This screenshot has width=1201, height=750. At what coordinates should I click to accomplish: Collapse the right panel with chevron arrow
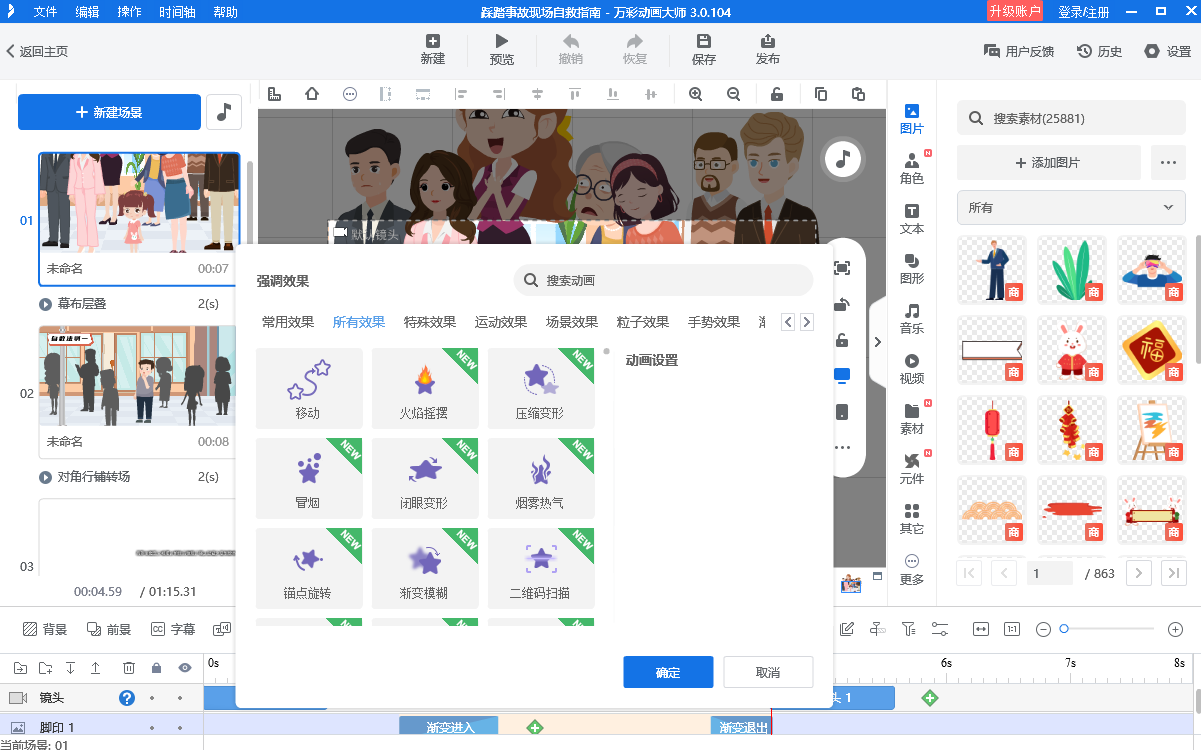click(877, 342)
